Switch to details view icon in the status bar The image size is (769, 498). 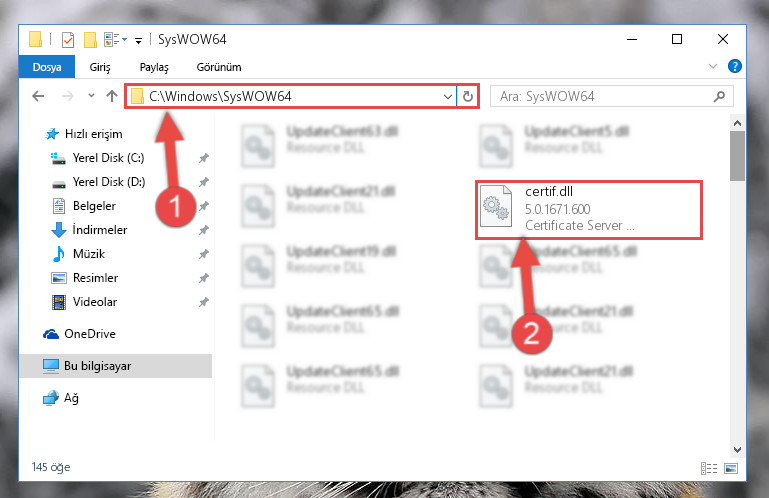tap(709, 468)
